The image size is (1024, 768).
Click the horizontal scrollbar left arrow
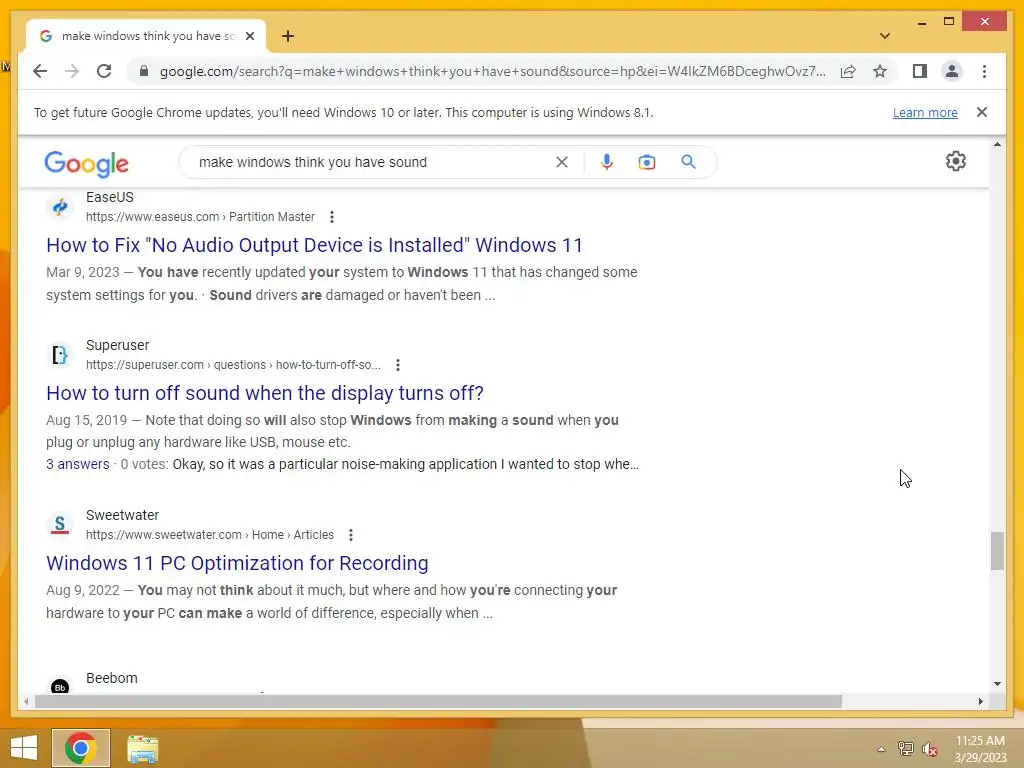[25, 701]
